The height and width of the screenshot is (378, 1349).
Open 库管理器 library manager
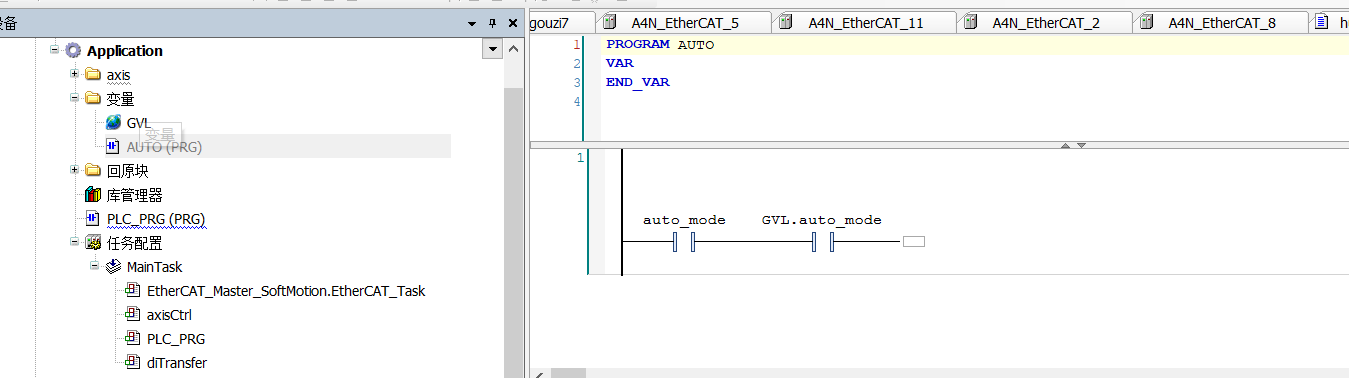pyautogui.click(x=134, y=195)
